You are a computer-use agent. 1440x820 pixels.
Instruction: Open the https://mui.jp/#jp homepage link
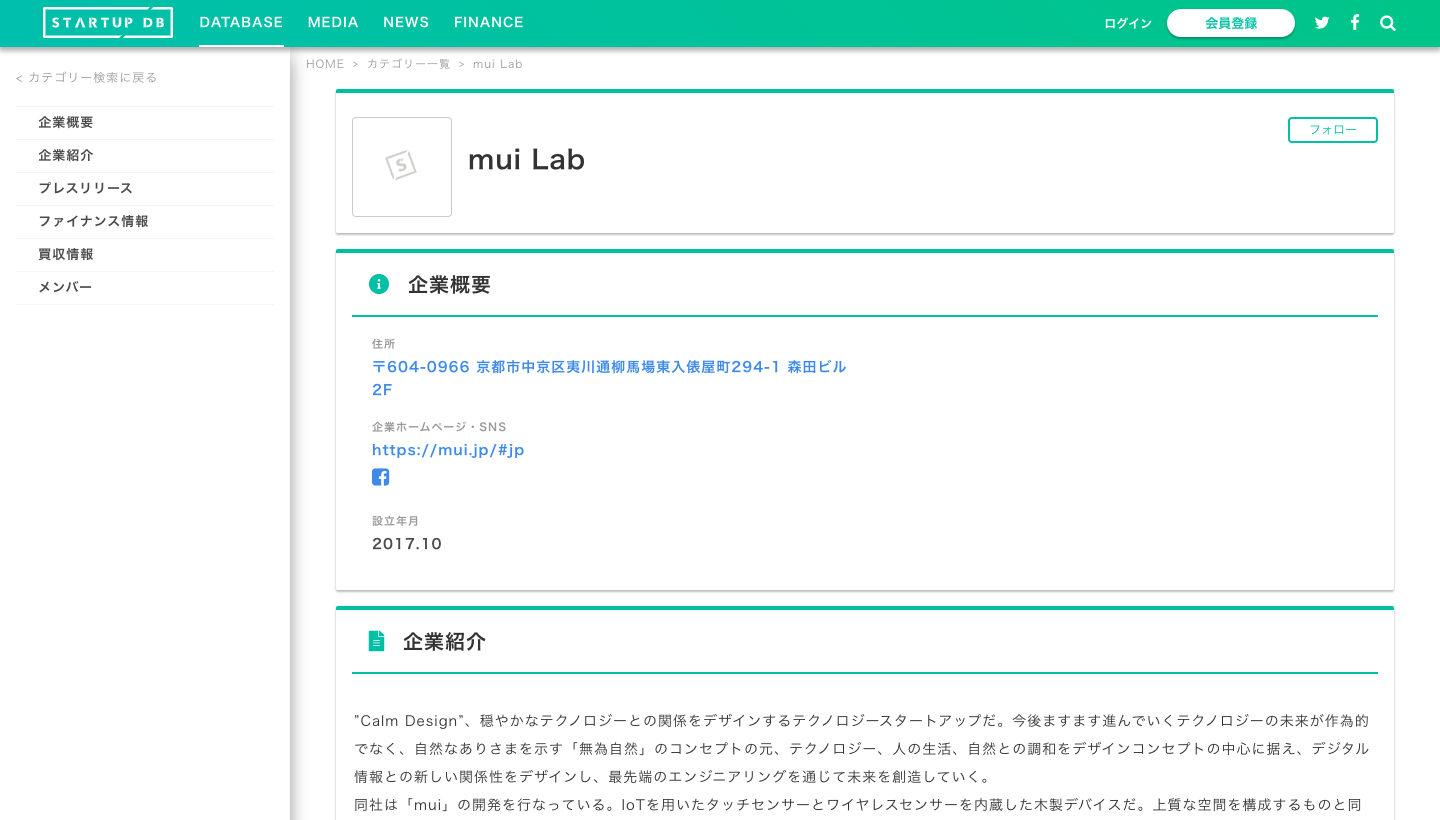(448, 450)
